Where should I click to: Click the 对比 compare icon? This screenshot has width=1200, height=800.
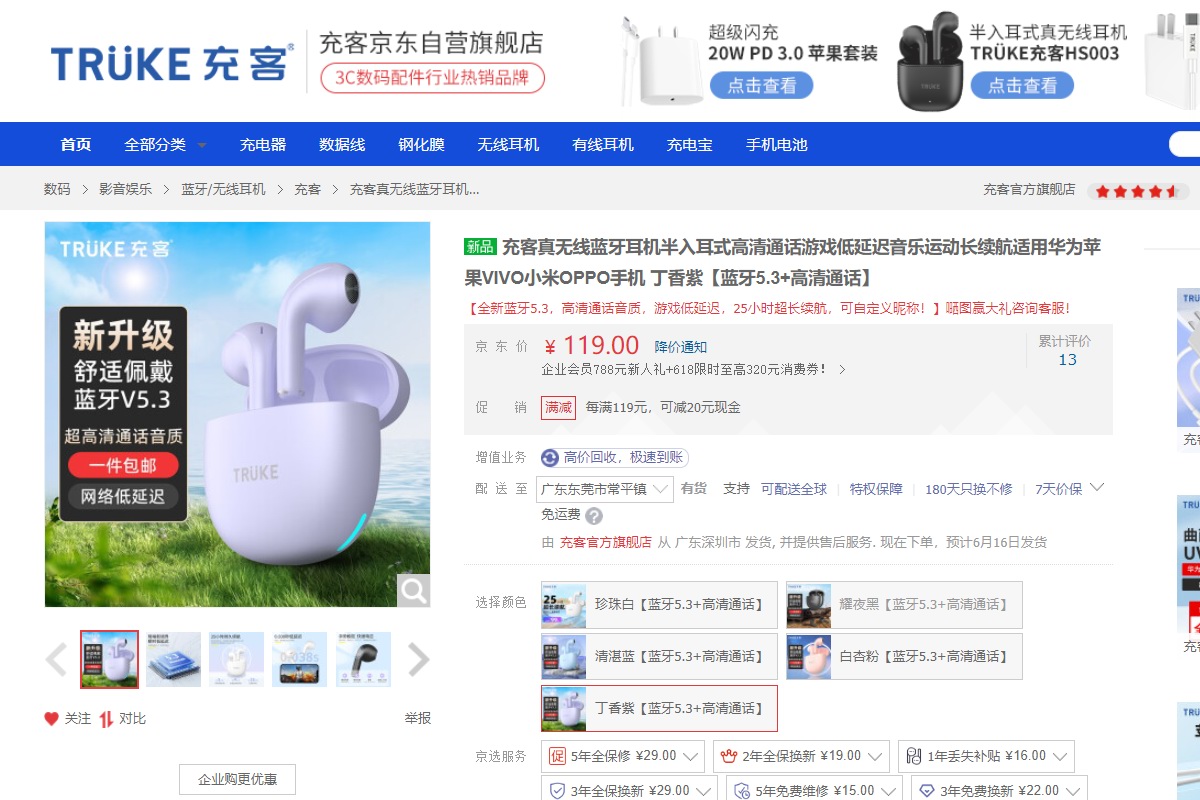click(106, 718)
